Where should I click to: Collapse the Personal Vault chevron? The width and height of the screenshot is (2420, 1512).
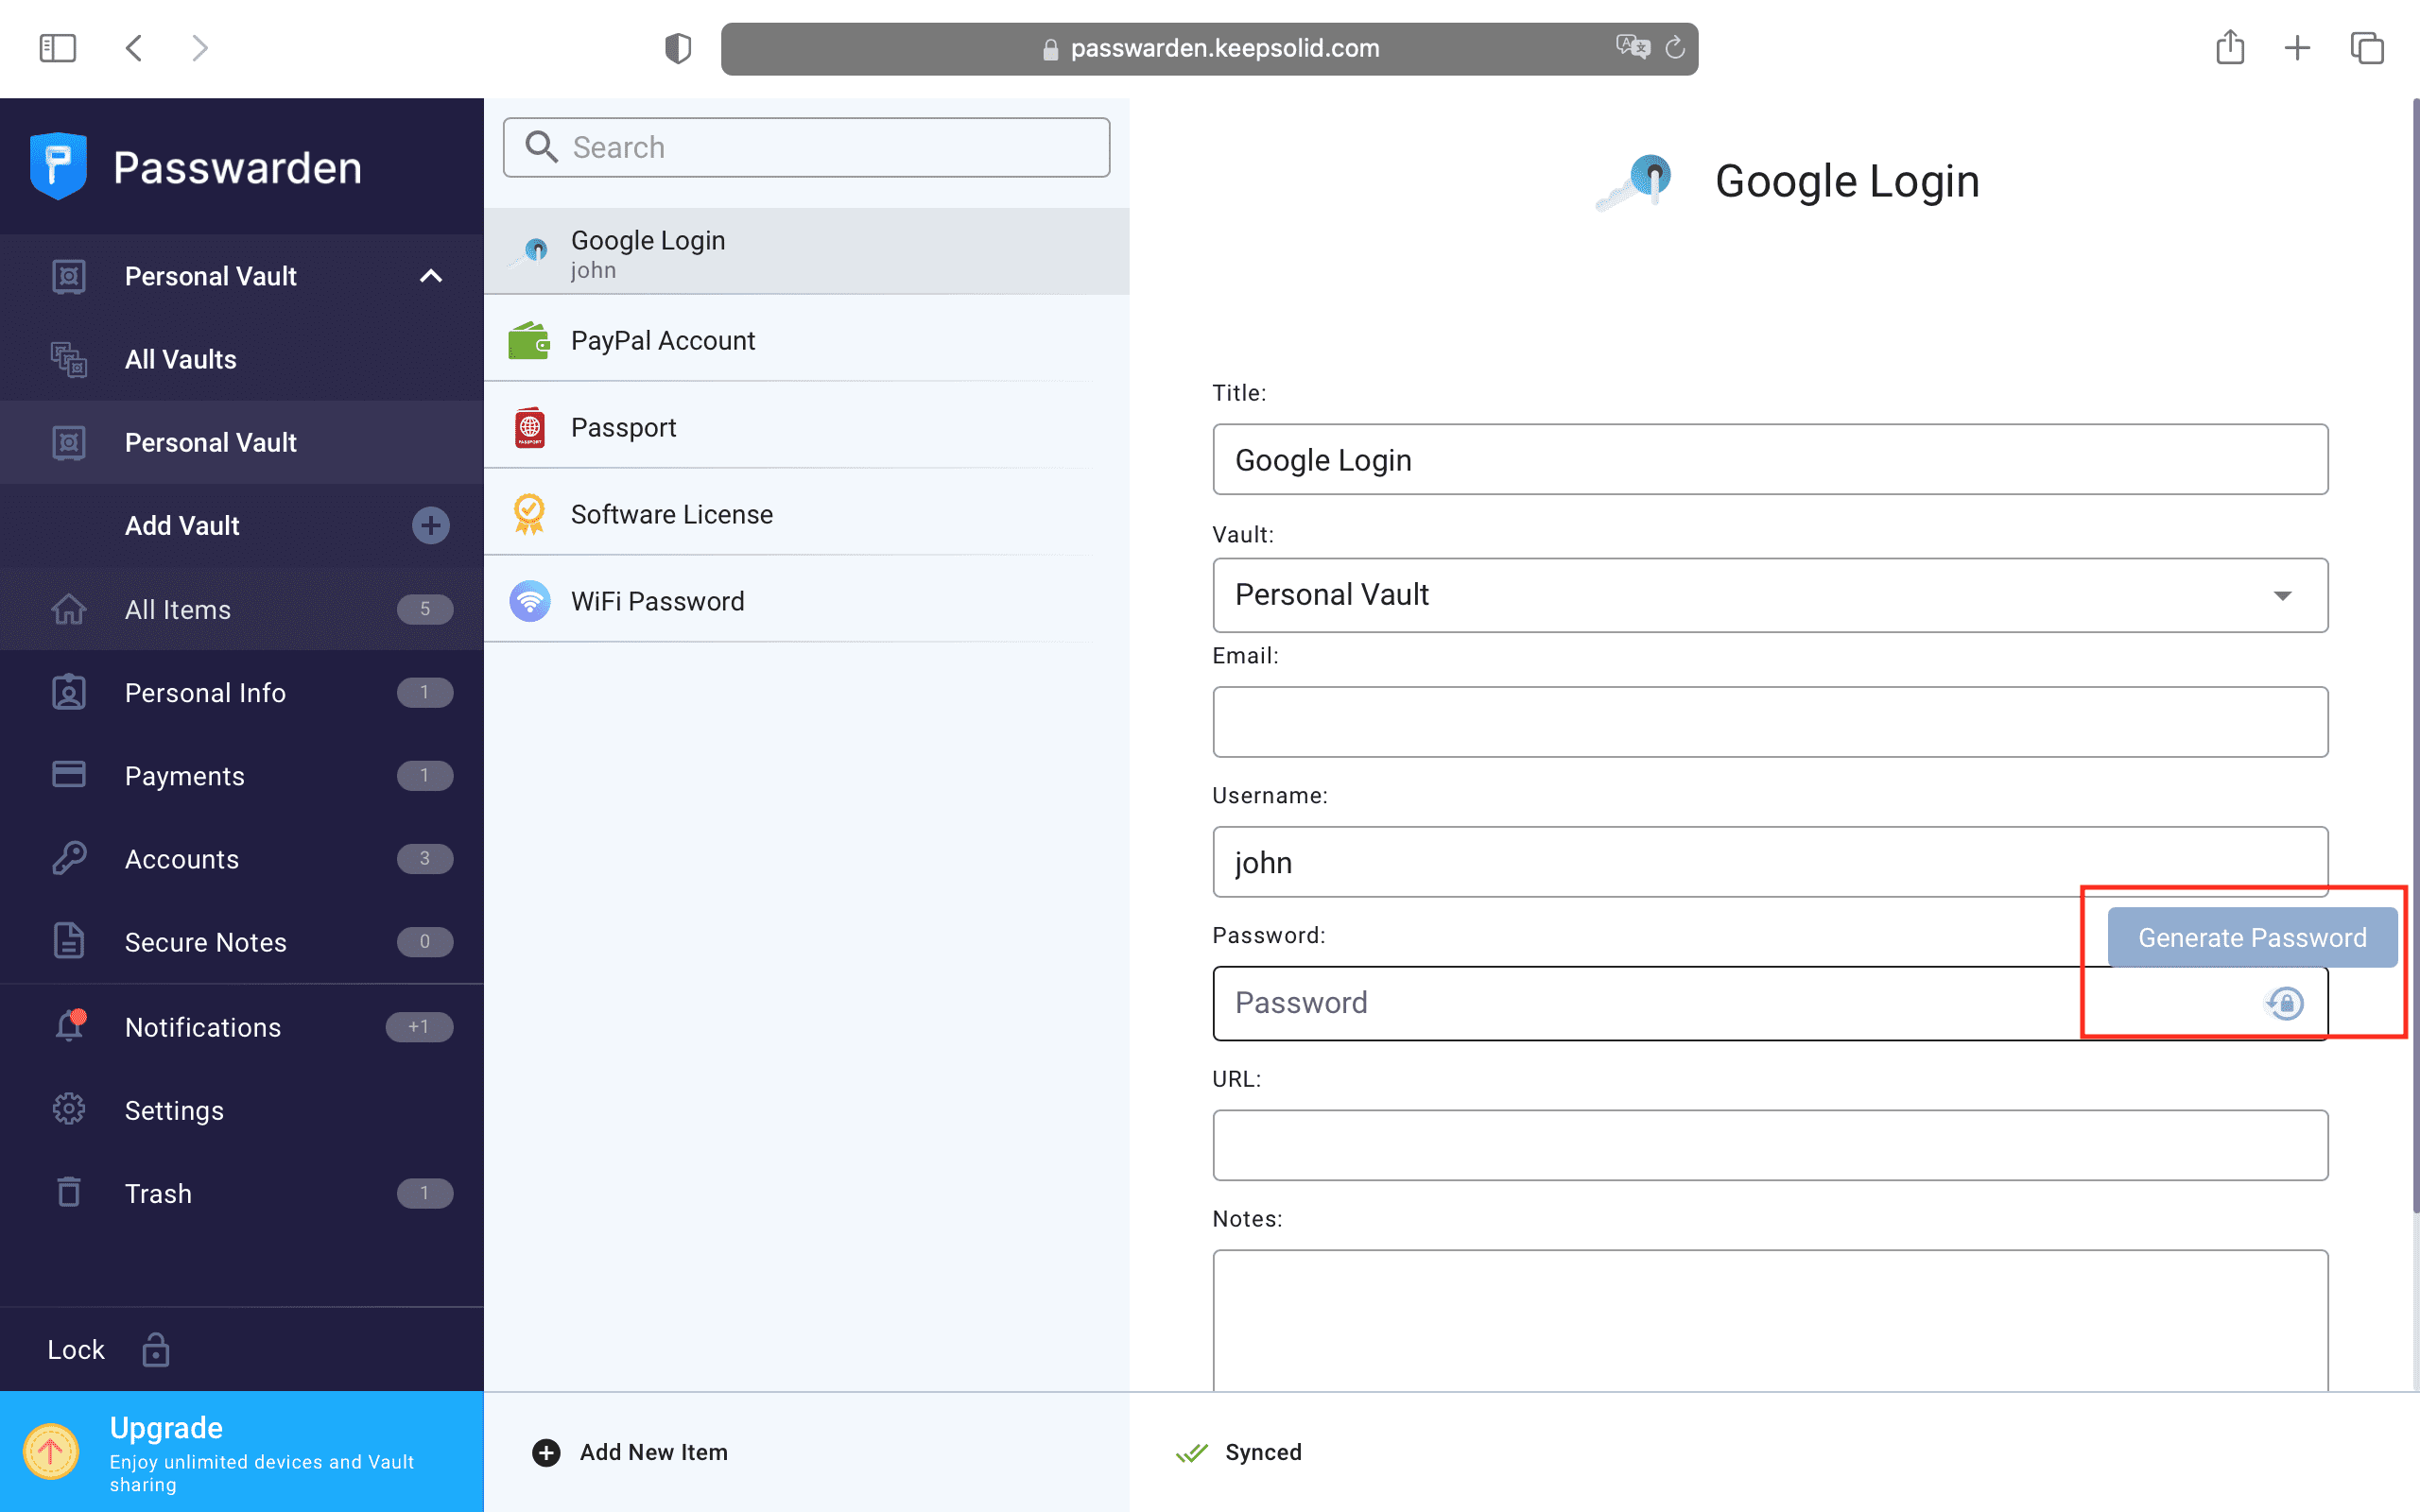click(430, 276)
